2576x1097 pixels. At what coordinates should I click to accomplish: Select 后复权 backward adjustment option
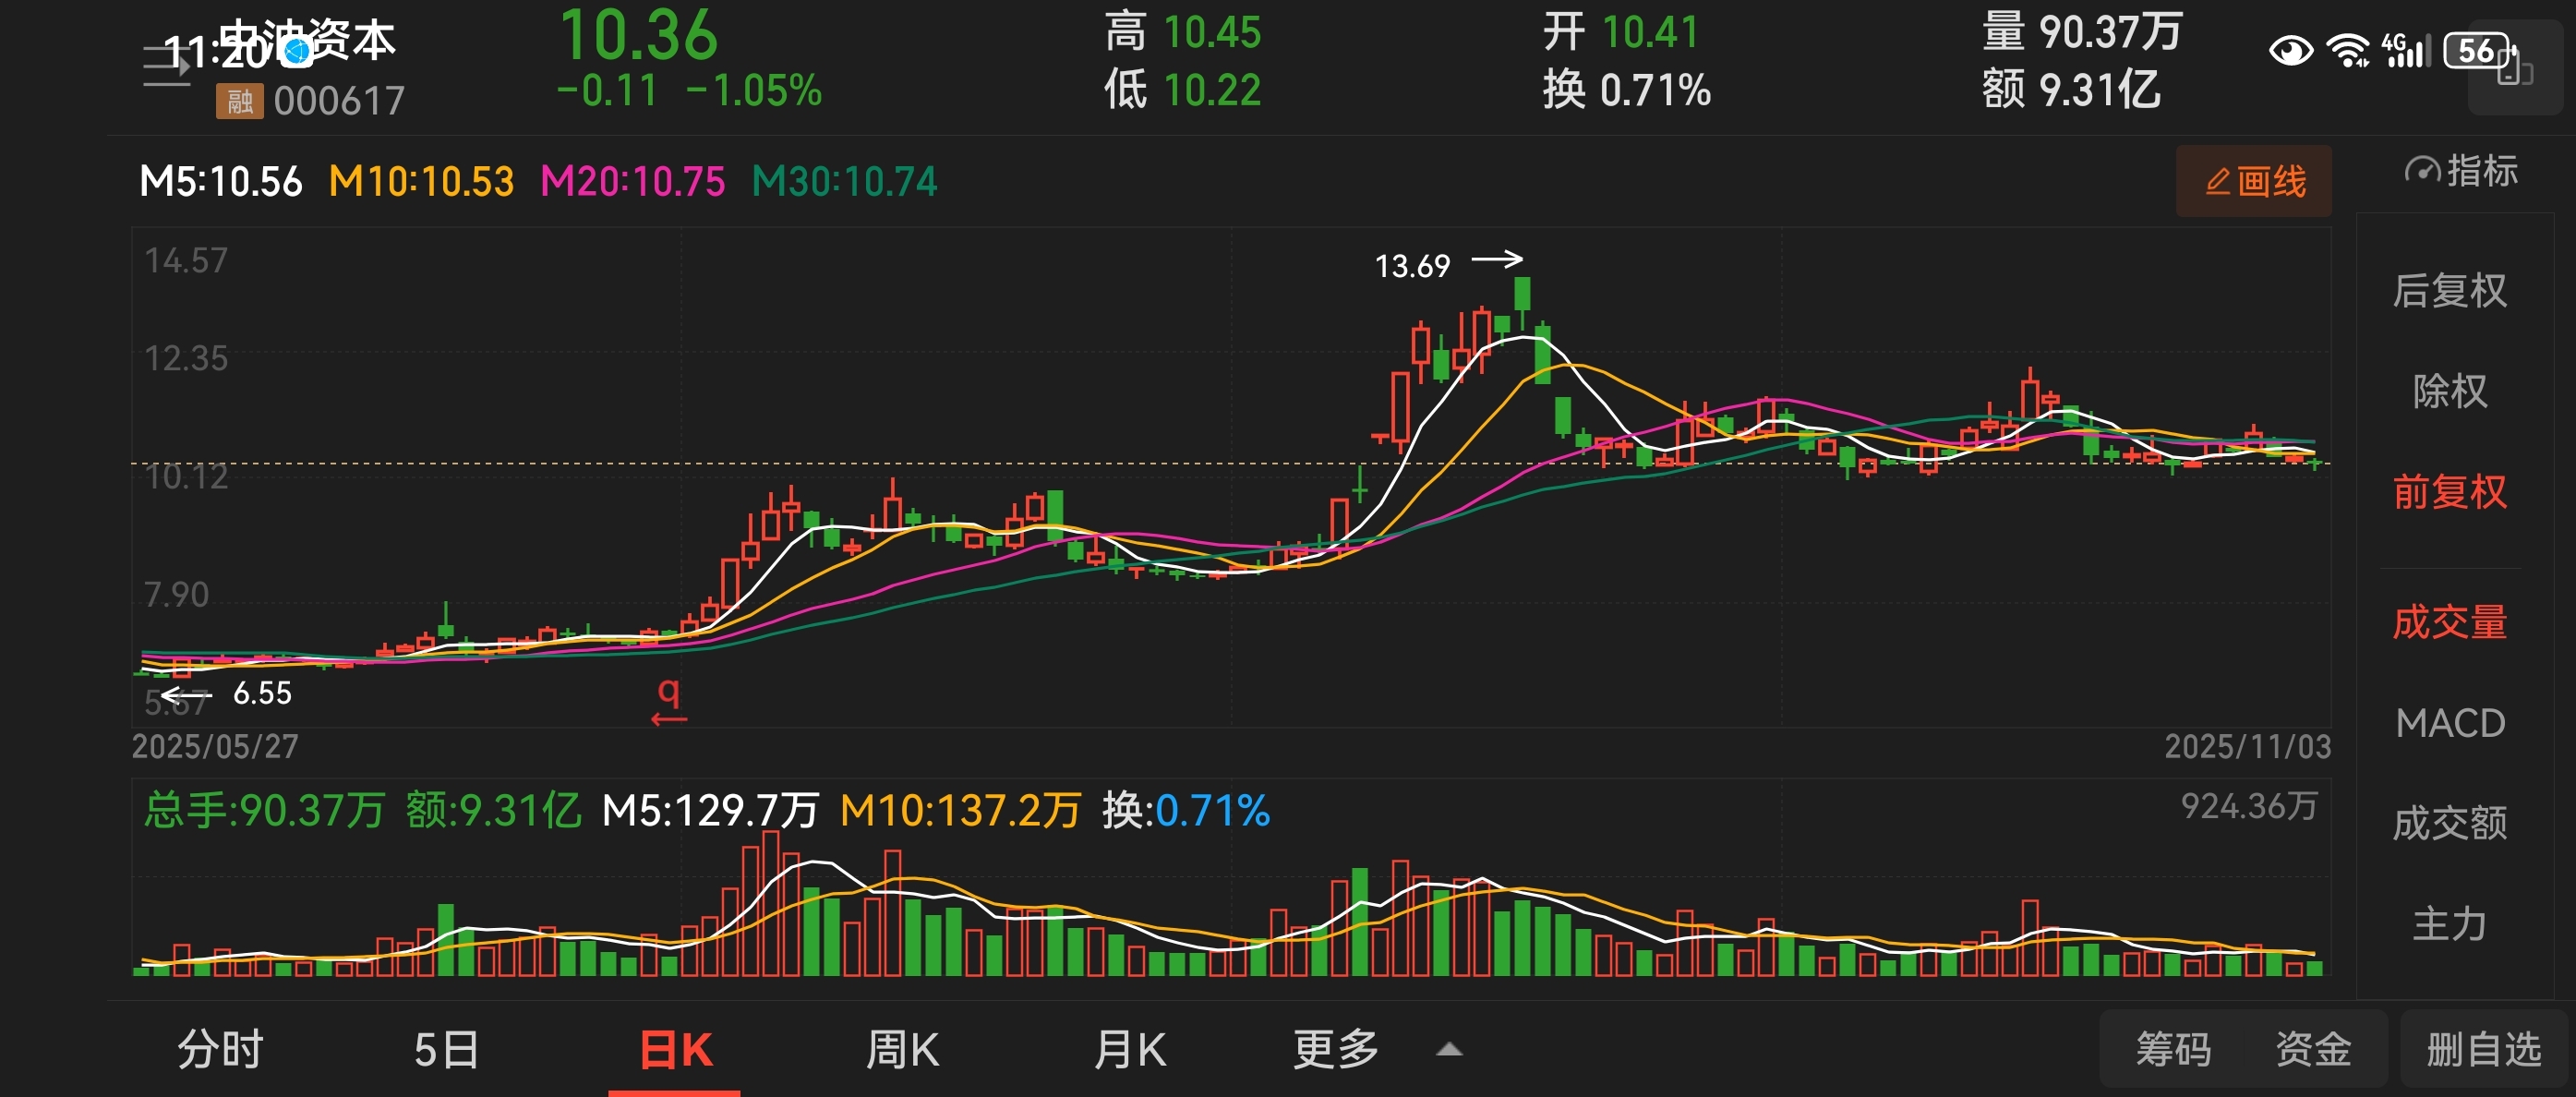point(2449,291)
